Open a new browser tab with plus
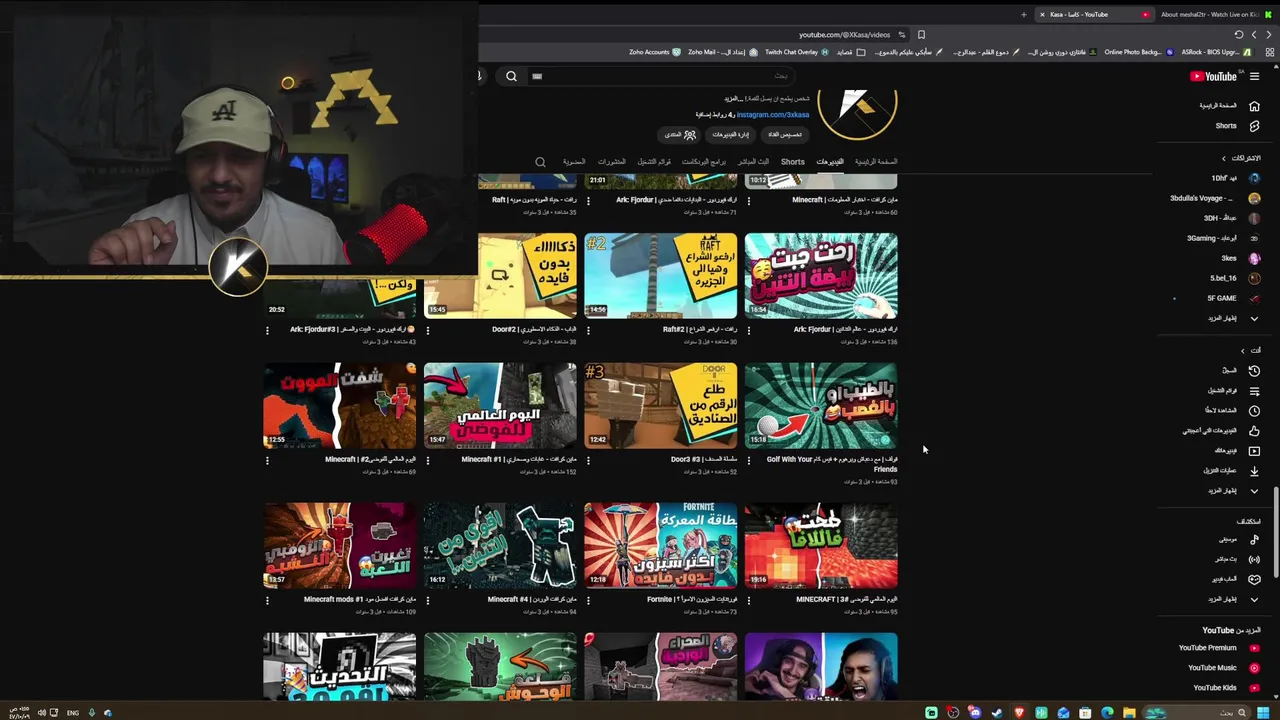The width and height of the screenshot is (1280, 720). coord(1023,14)
